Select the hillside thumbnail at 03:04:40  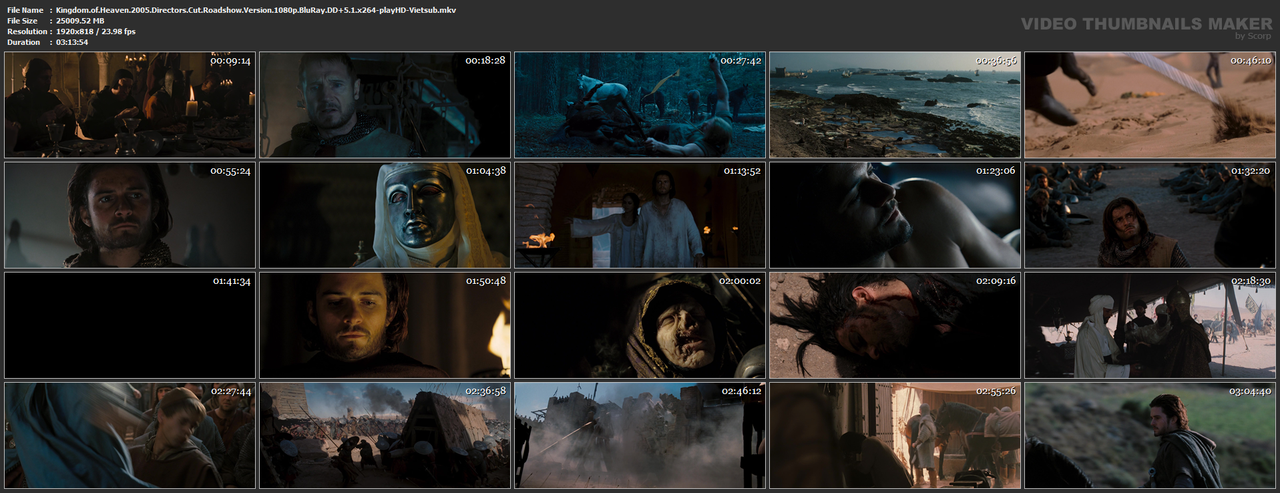tap(1150, 435)
